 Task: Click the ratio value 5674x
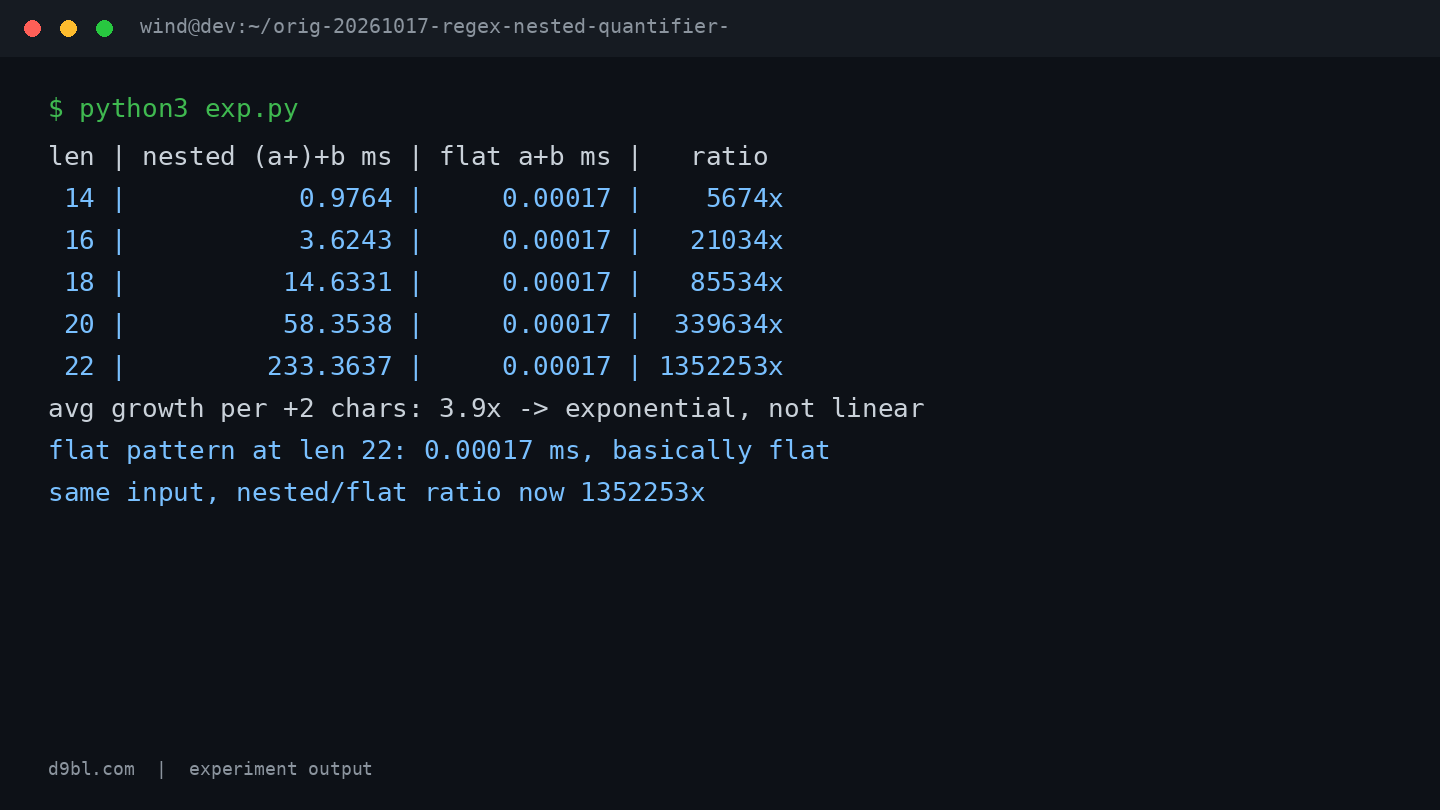coord(744,198)
